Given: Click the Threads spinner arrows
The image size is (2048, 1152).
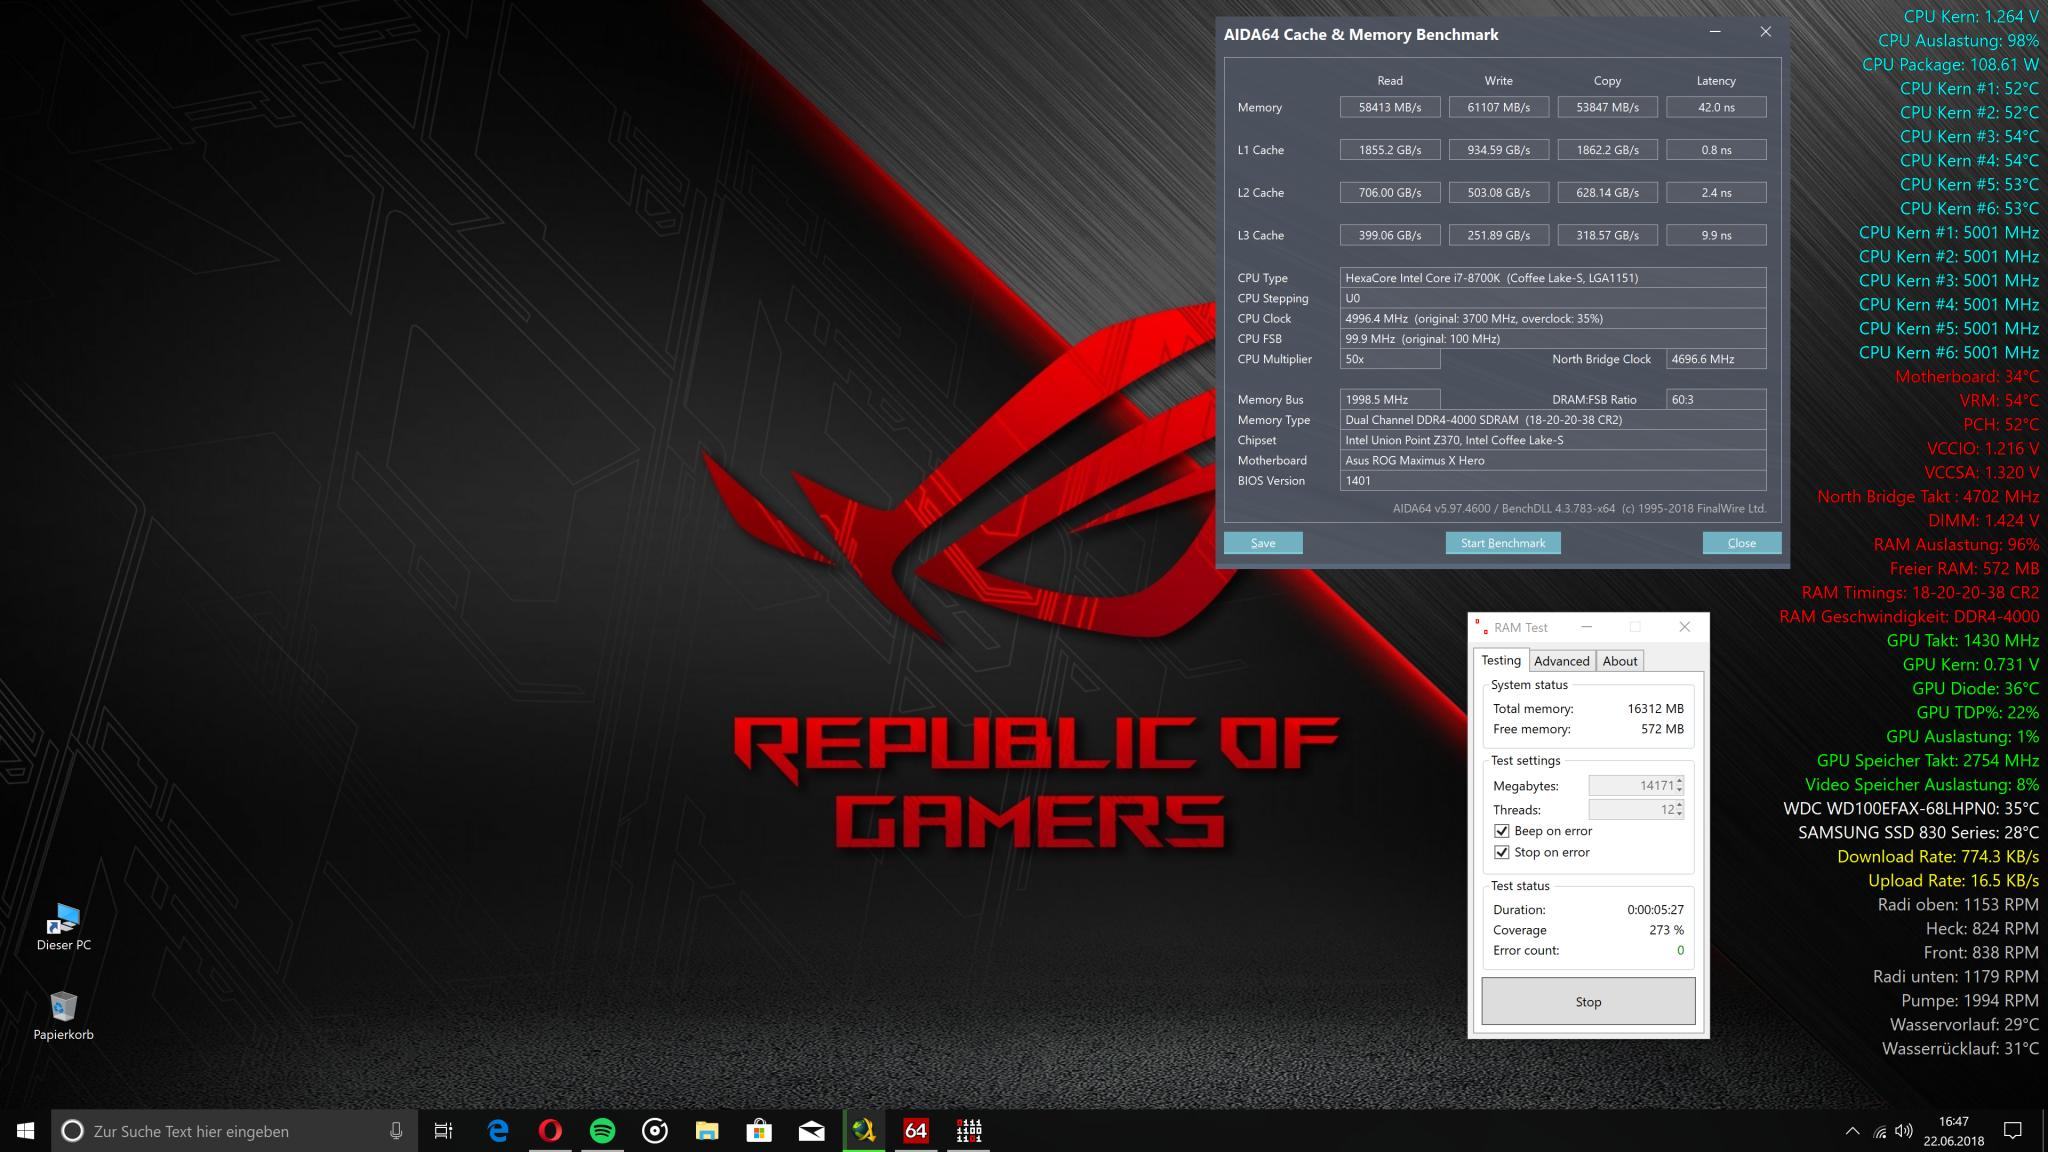Looking at the screenshot, I should coord(1679,809).
